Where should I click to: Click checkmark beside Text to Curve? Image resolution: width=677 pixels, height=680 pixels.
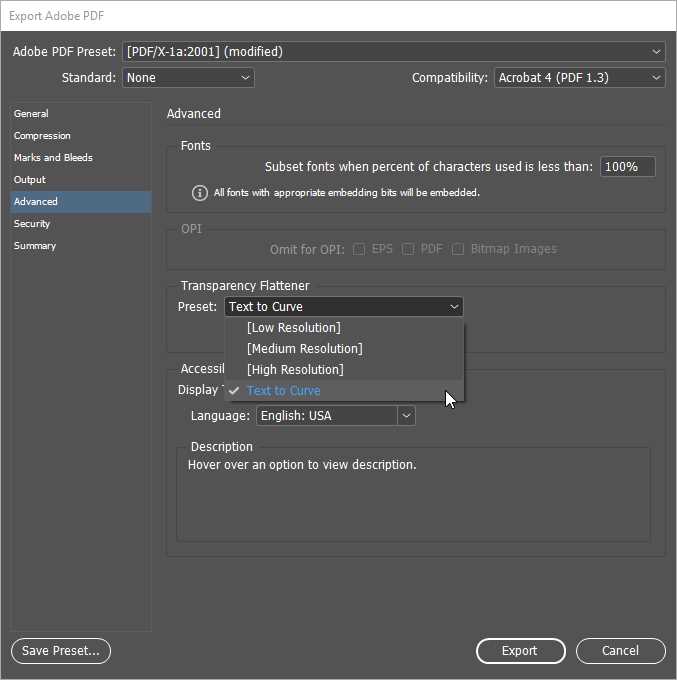pyautogui.click(x=233, y=391)
